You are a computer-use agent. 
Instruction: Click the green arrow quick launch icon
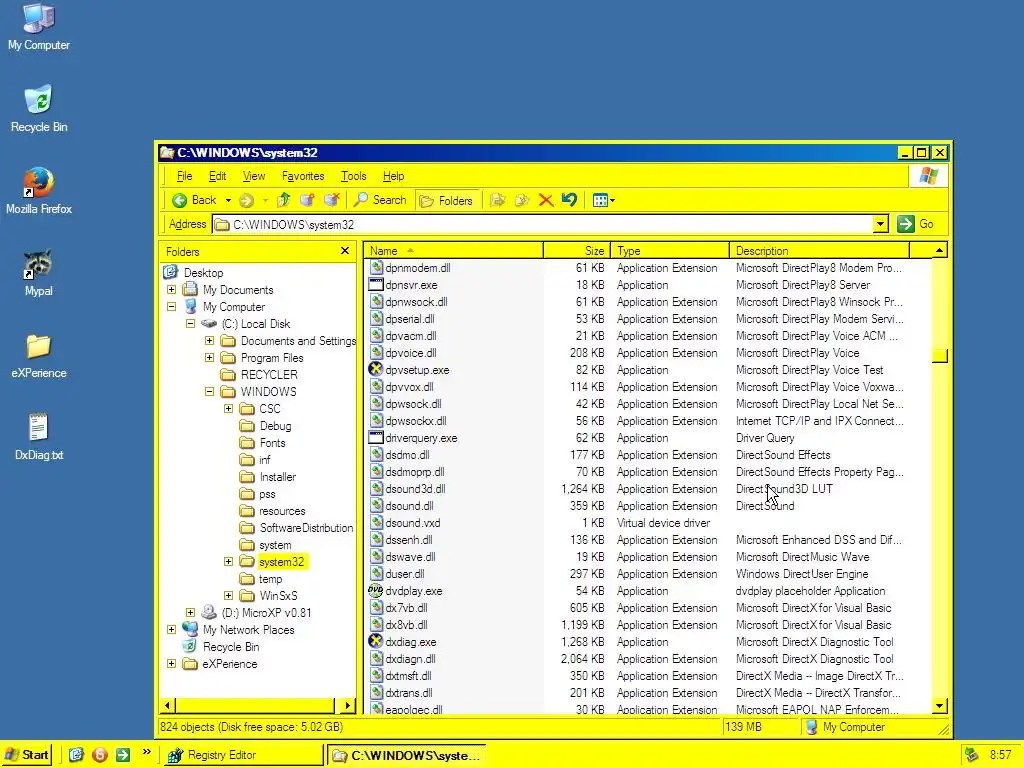click(123, 755)
